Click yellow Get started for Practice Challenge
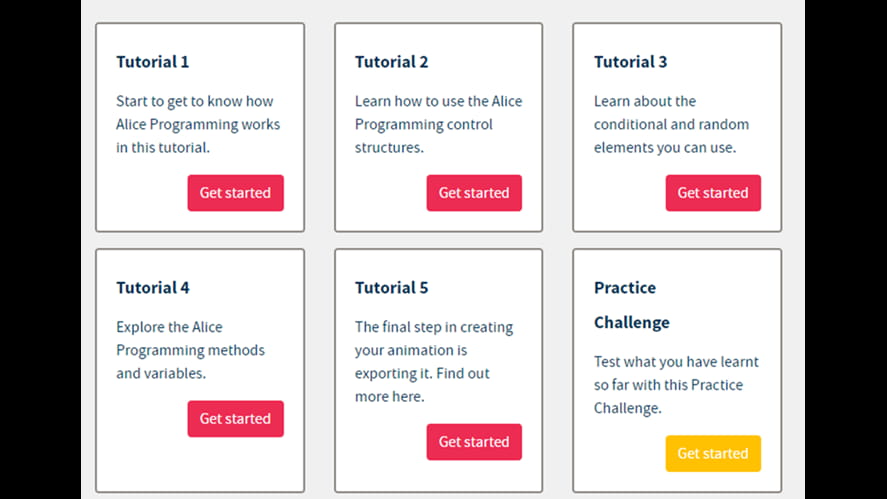Image resolution: width=887 pixels, height=499 pixels. coord(713,453)
